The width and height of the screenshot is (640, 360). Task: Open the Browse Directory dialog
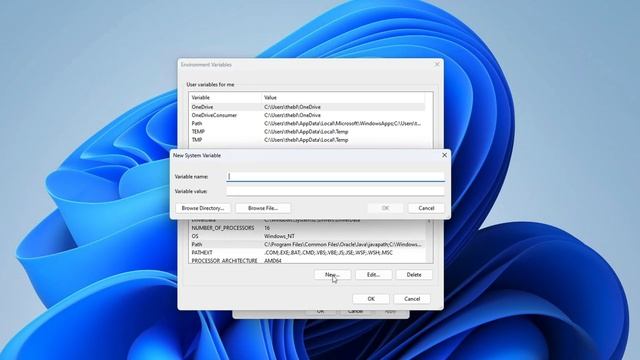tap(203, 208)
